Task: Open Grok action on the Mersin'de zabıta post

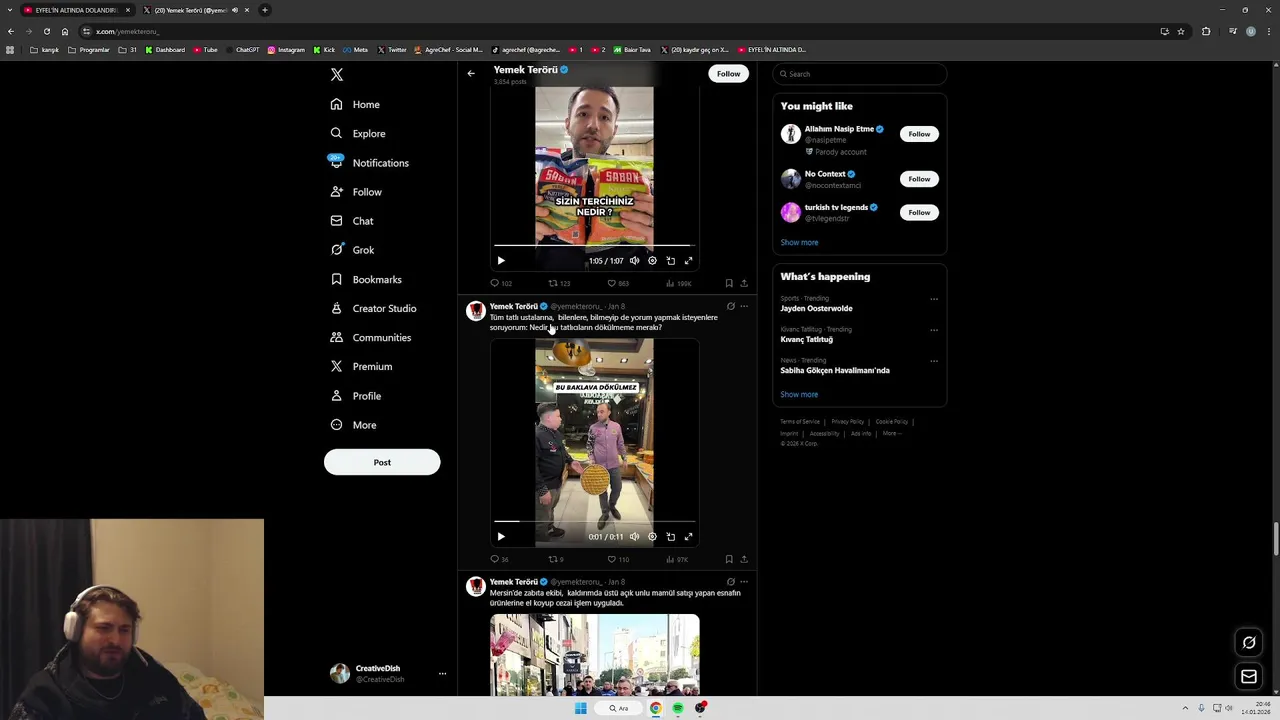Action: [x=730, y=582]
